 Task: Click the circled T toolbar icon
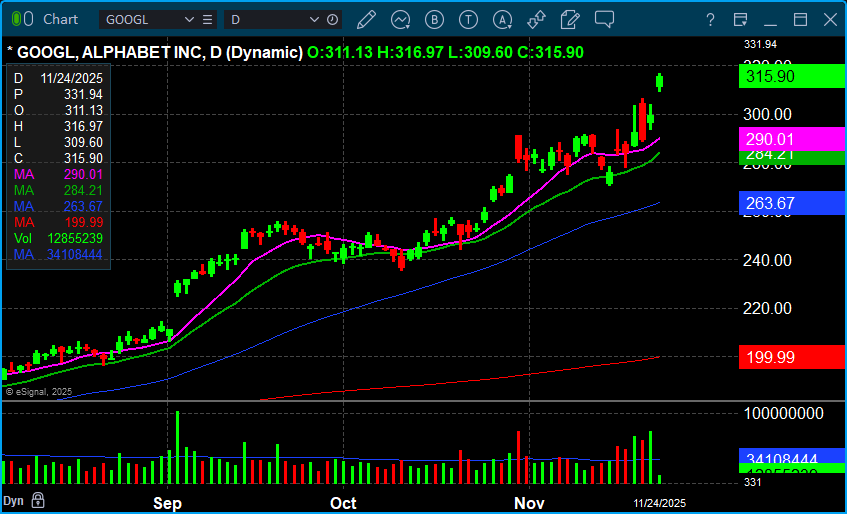point(468,20)
